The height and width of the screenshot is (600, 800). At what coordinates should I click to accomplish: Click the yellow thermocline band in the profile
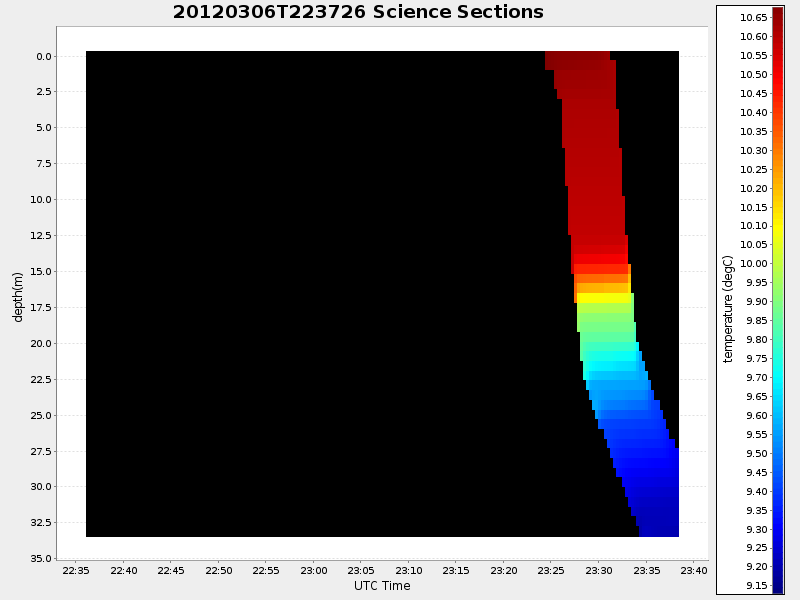605,298
